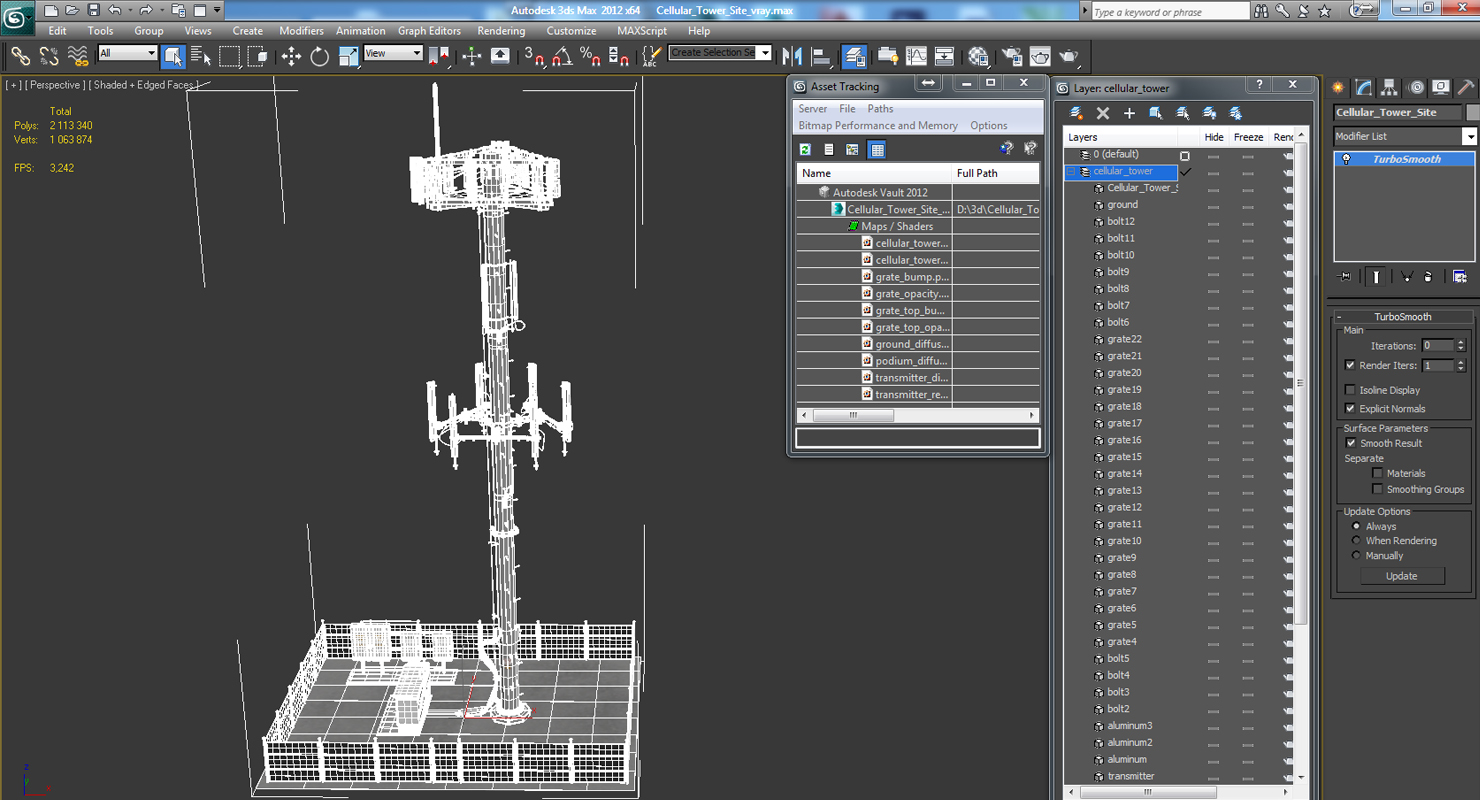Switch to the Create command panel tab

[1338, 88]
